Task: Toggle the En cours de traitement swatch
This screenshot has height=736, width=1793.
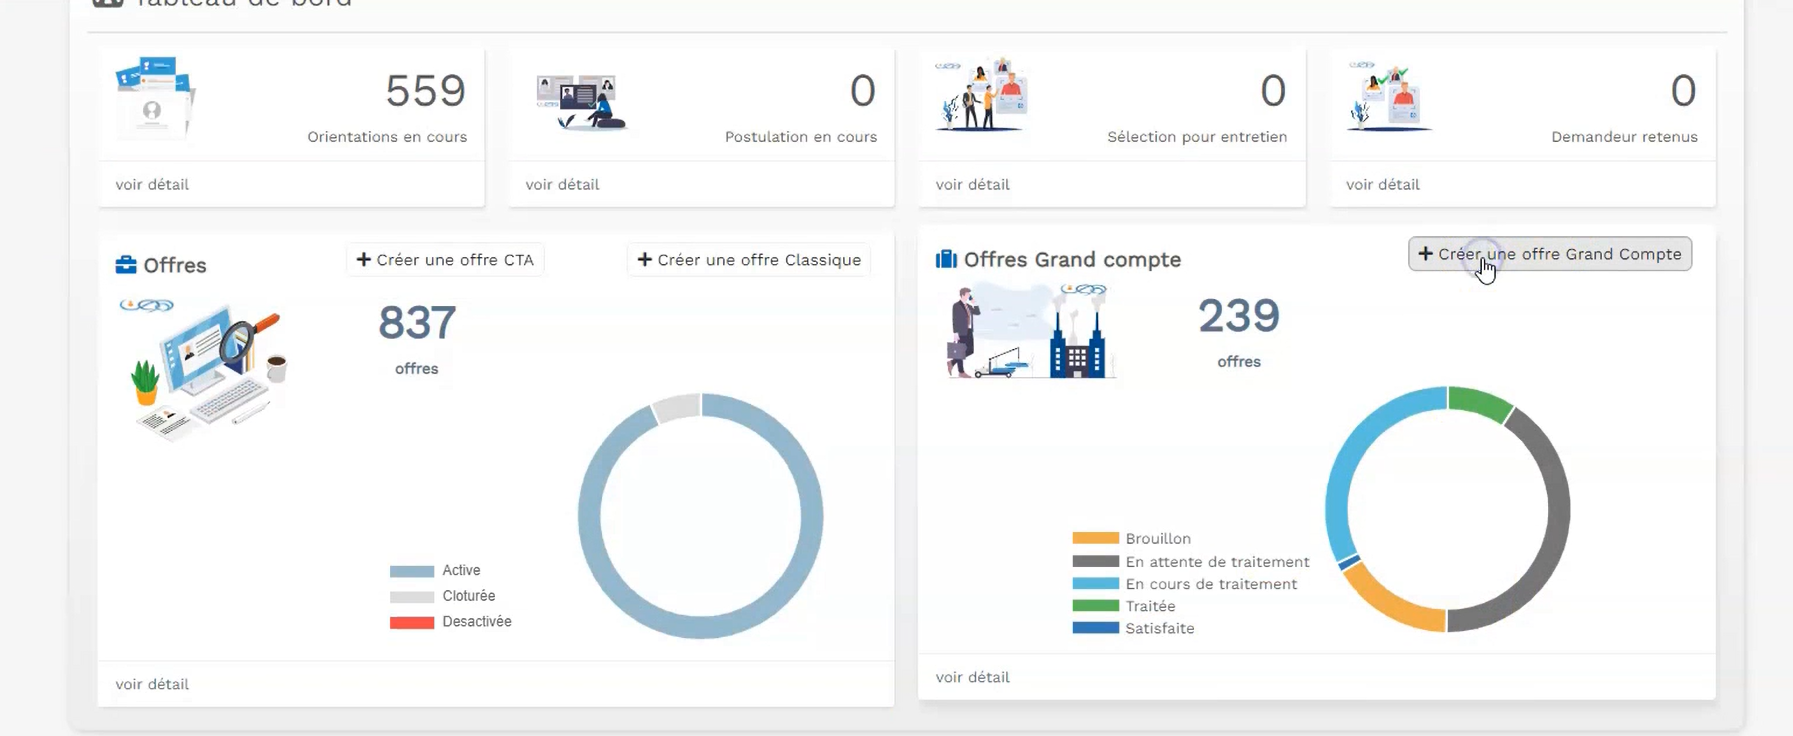Action: pyautogui.click(x=1096, y=584)
